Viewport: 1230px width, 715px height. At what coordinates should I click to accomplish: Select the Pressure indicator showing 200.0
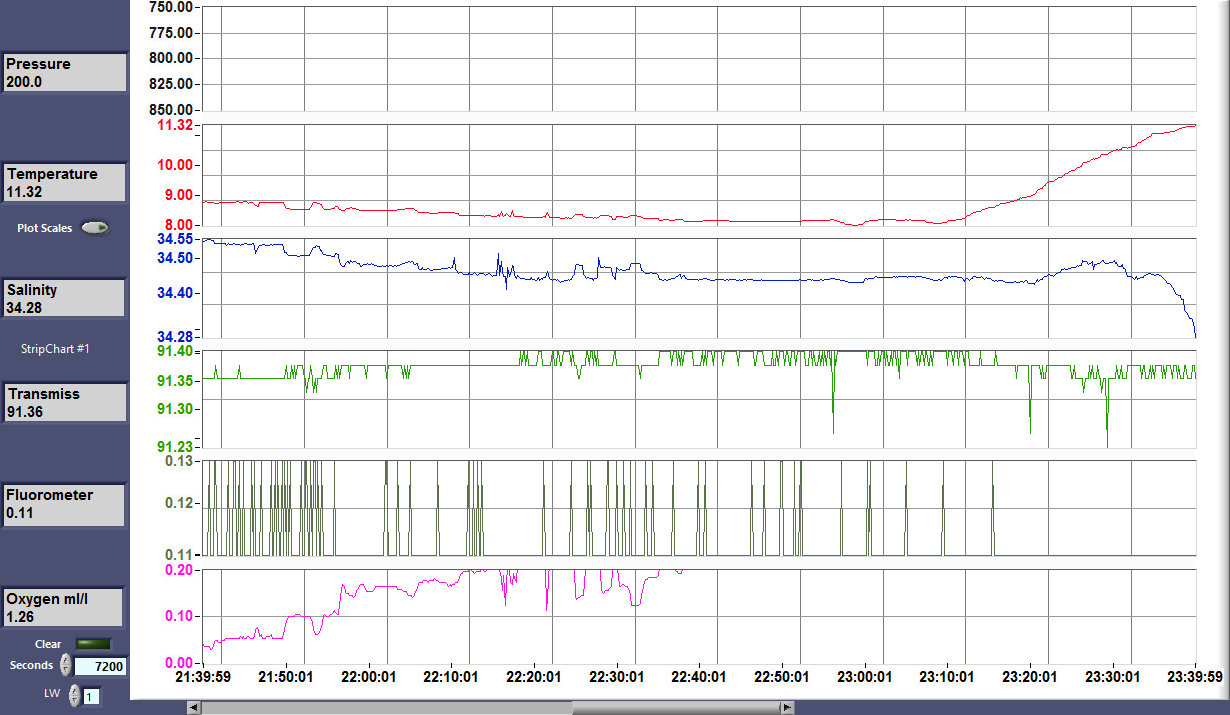pos(65,73)
